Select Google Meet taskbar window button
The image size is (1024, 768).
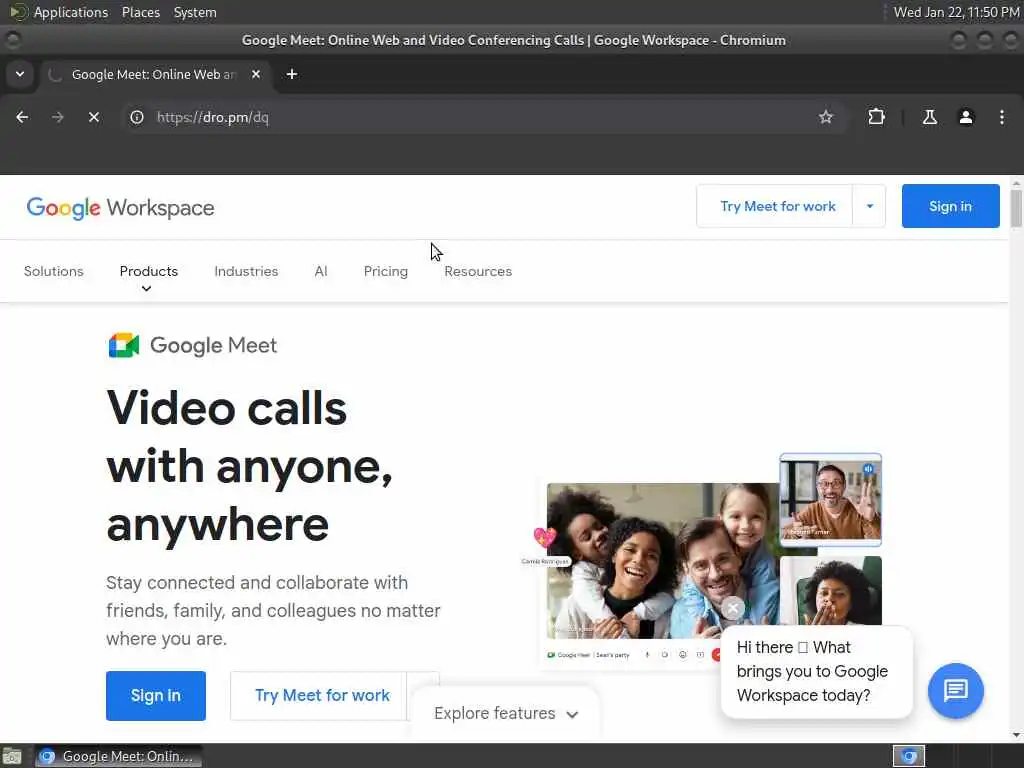(118, 756)
